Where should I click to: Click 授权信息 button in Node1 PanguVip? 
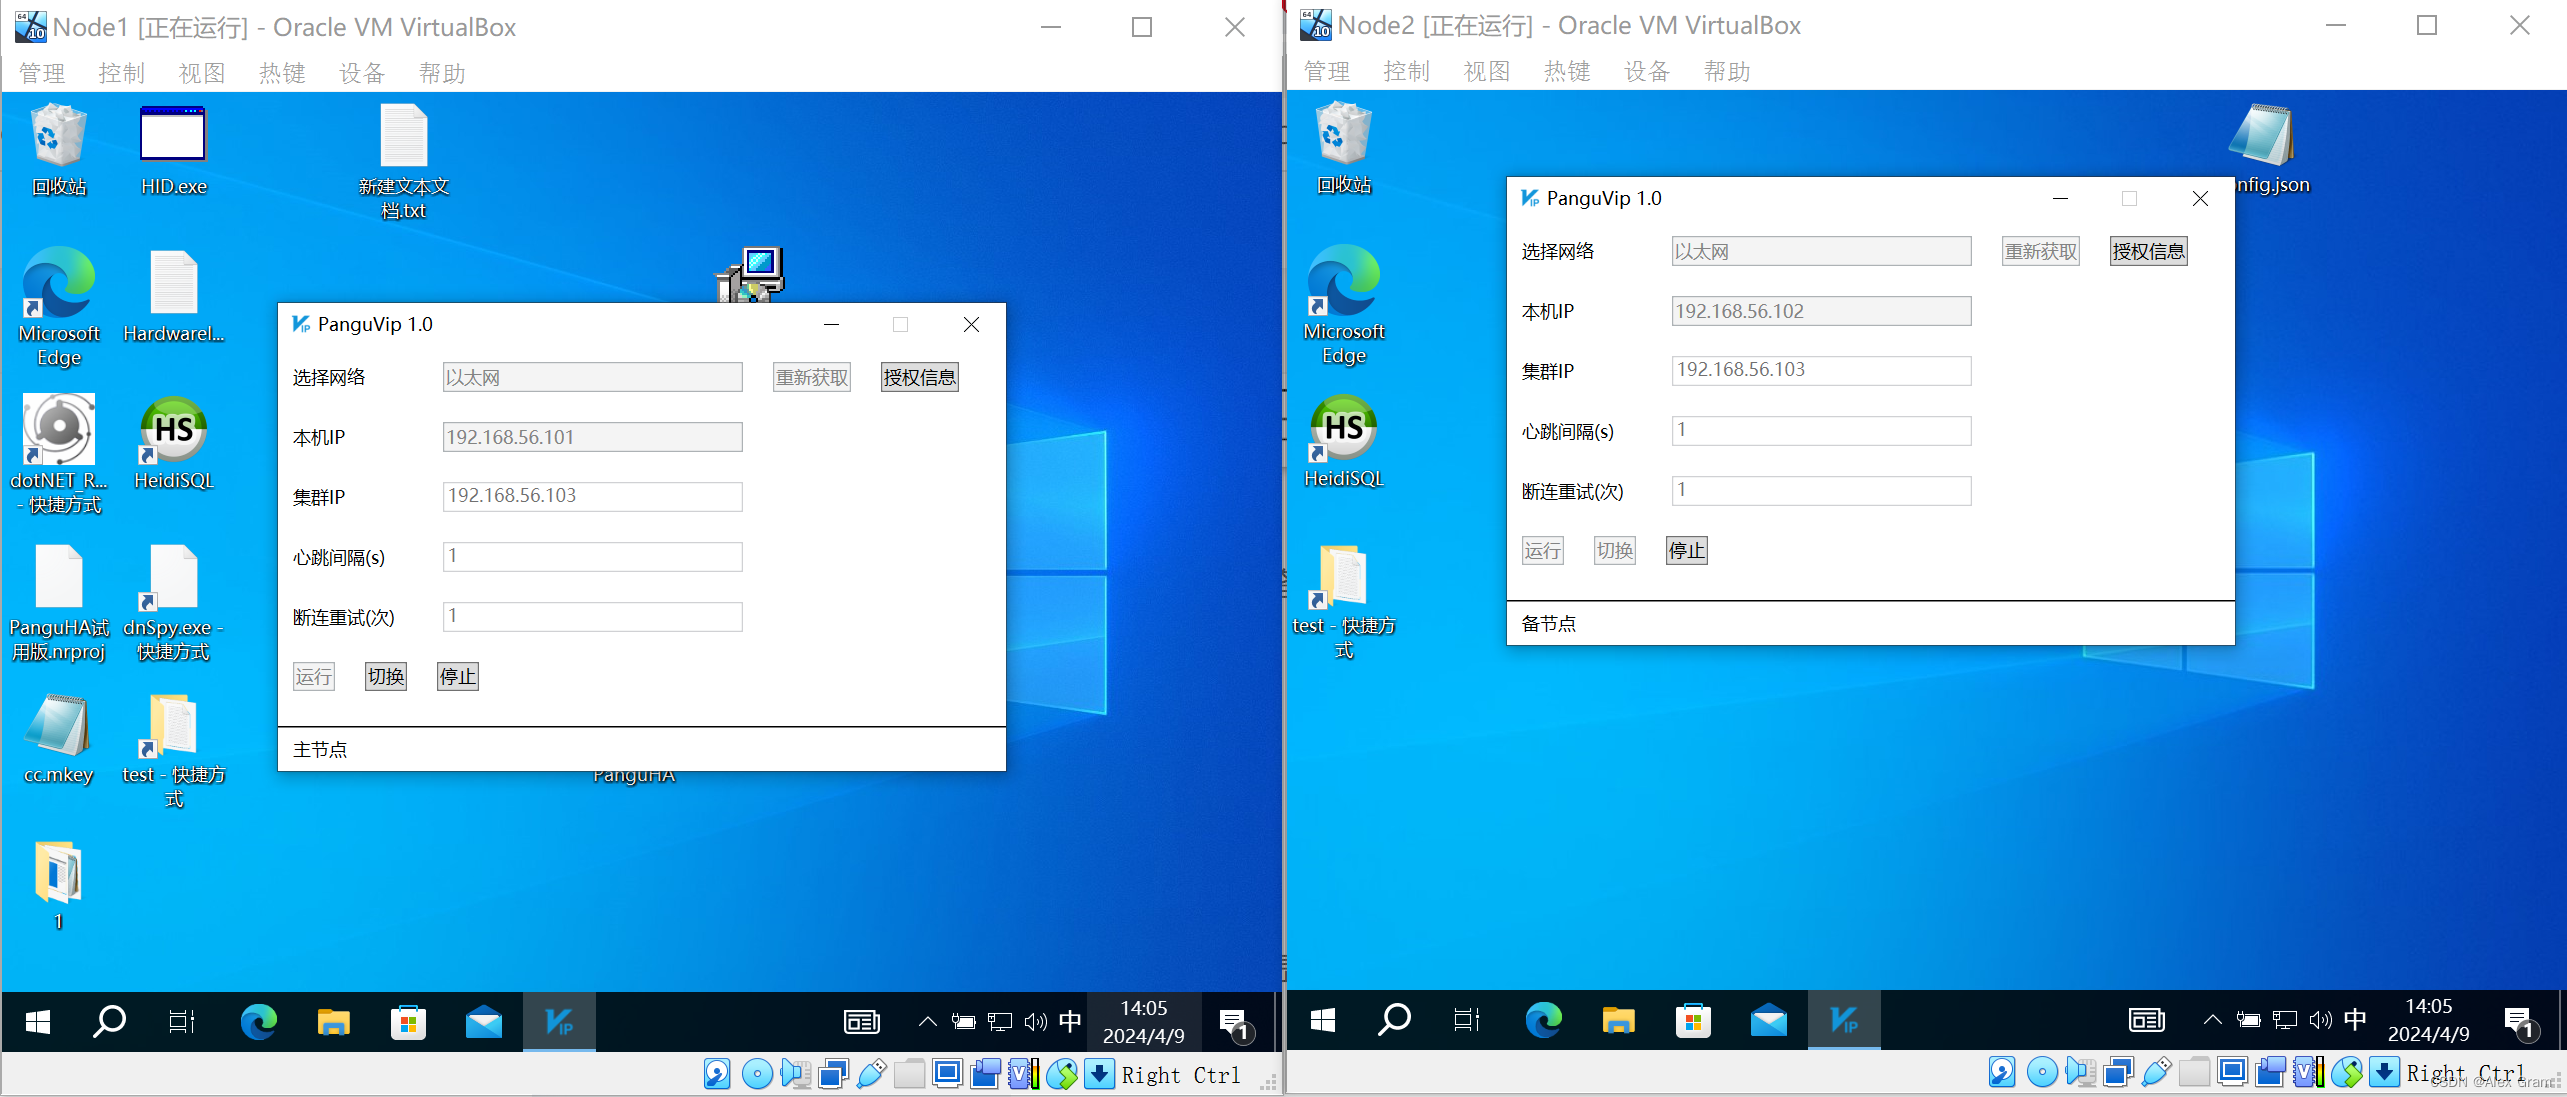point(919,377)
